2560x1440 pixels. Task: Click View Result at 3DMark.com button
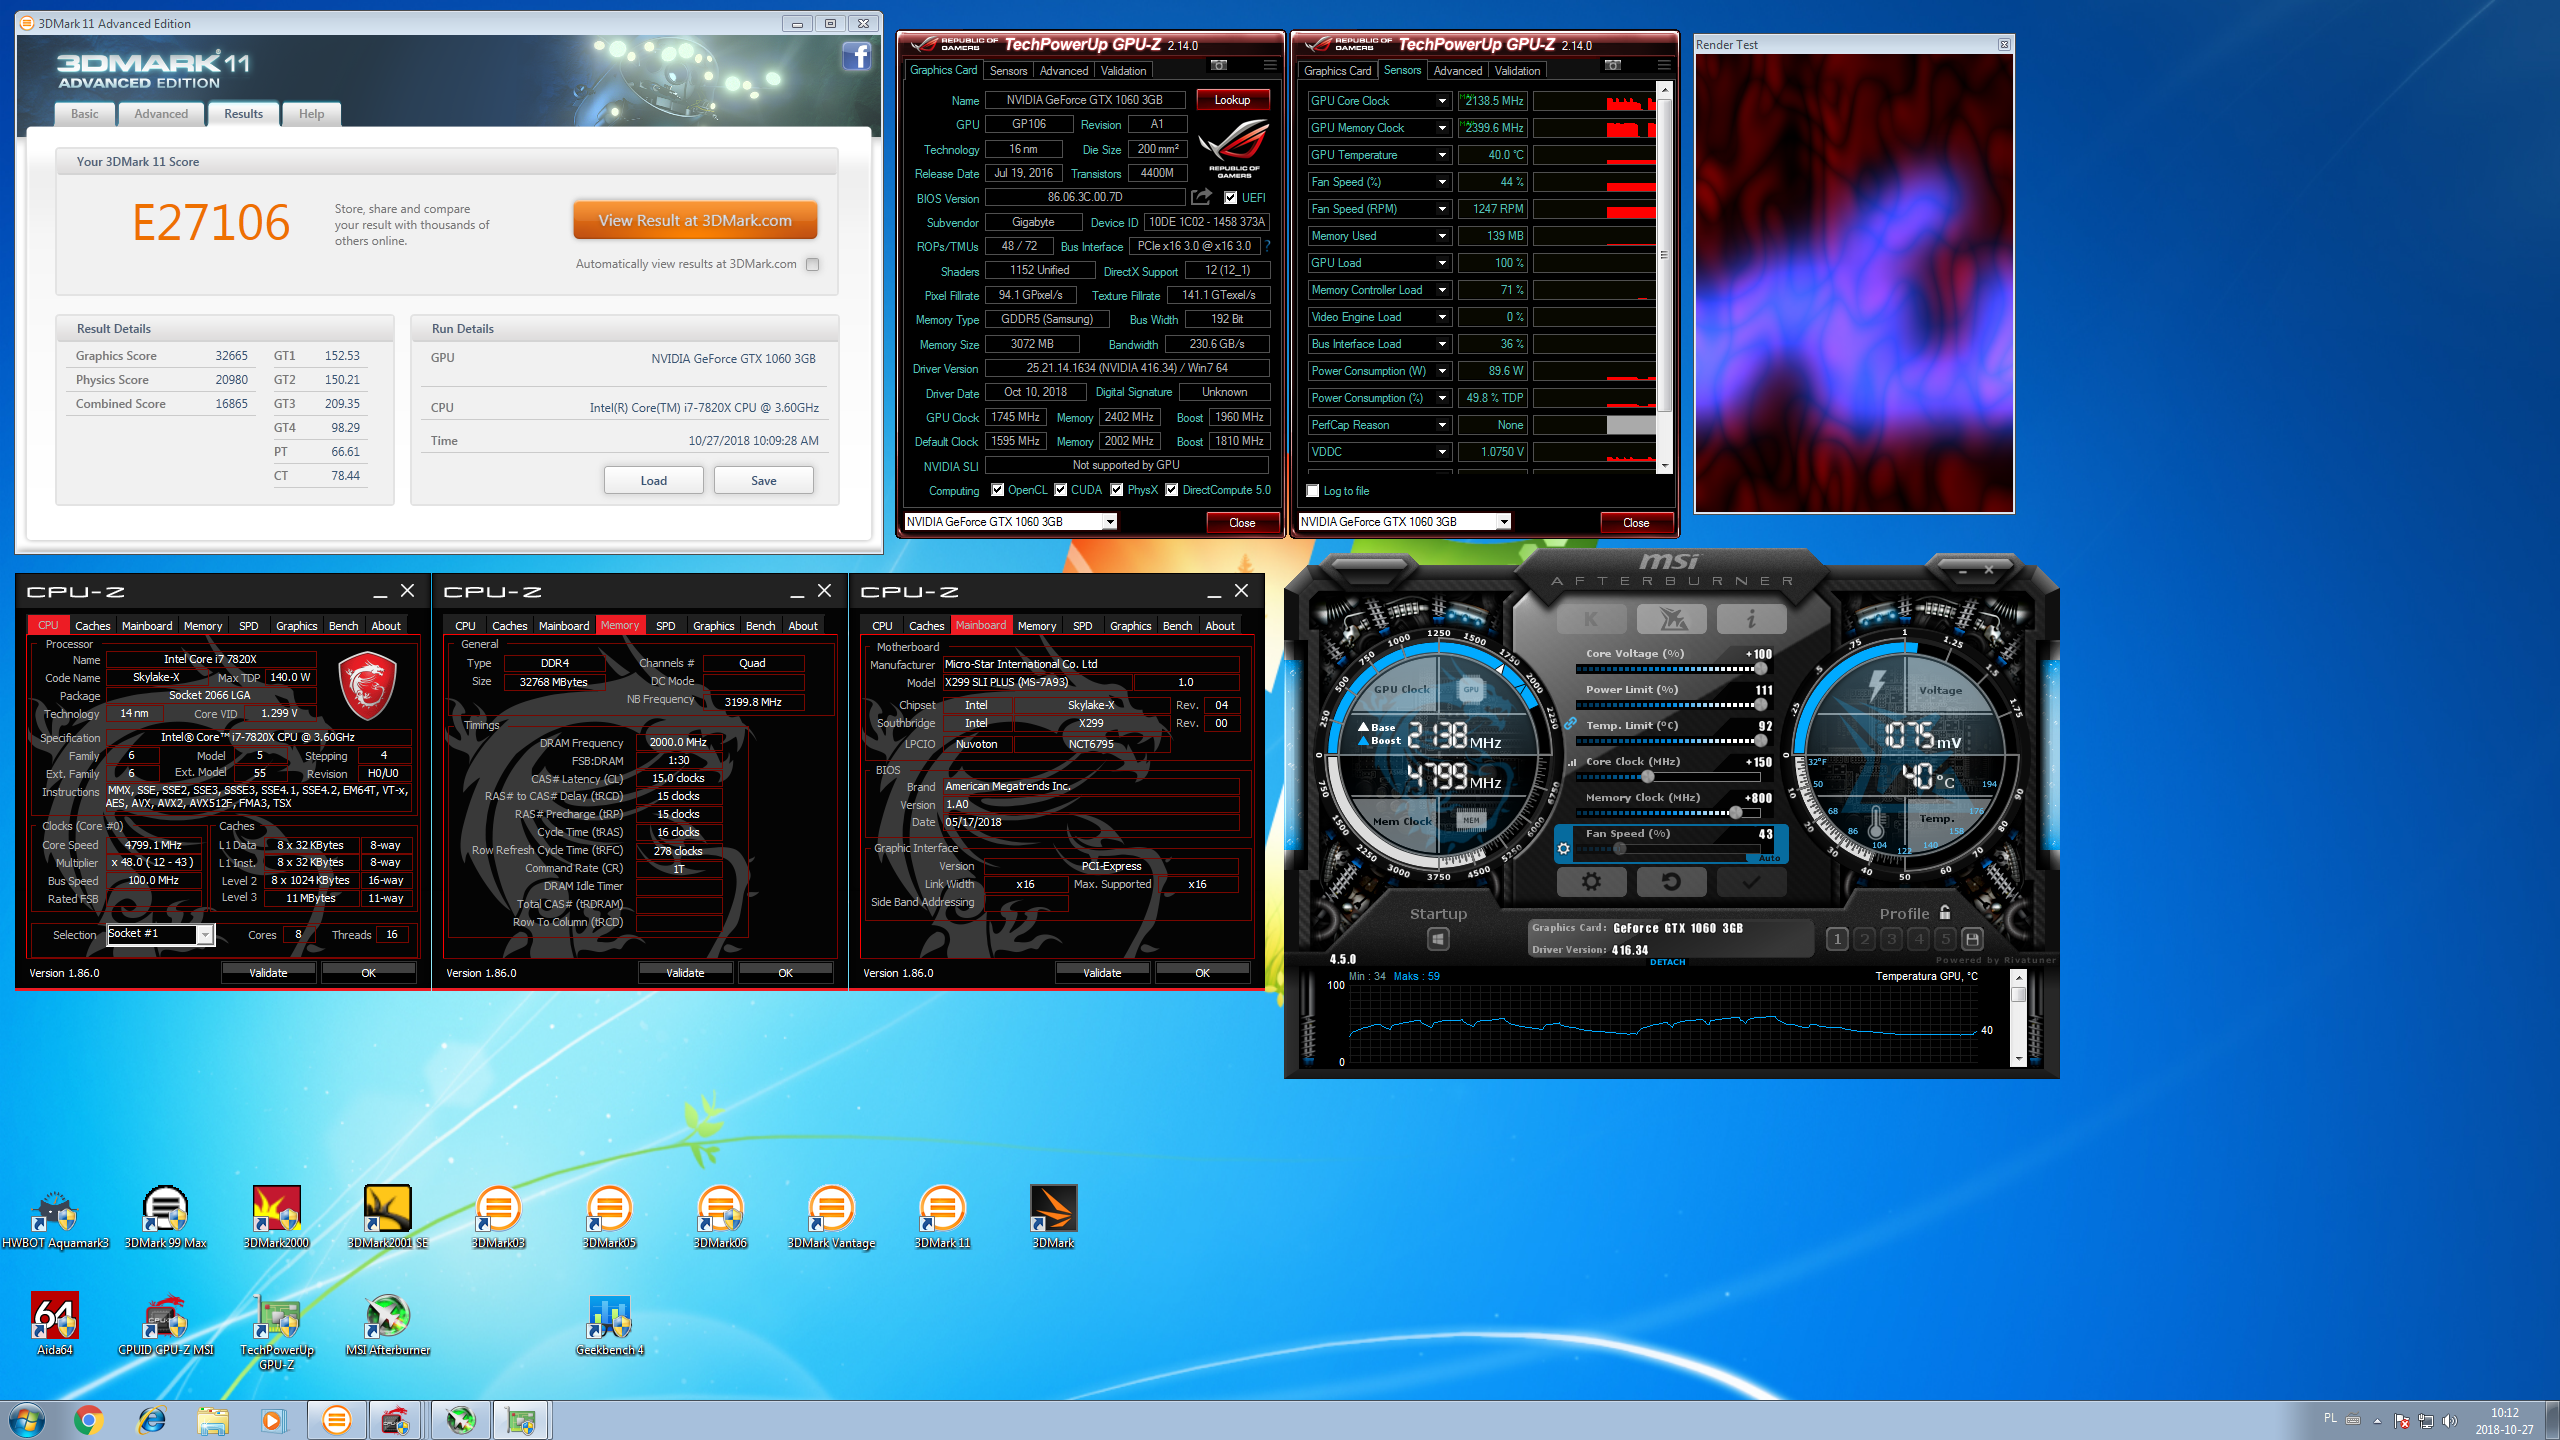695,220
